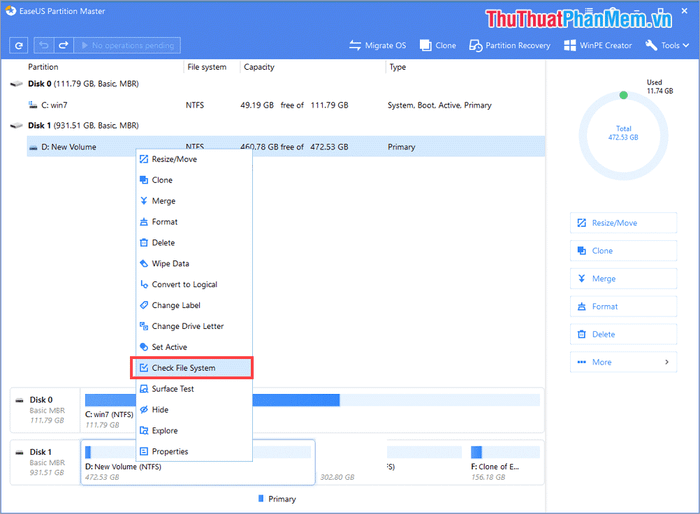Open Partition Recovery tool
This screenshot has width=700, height=514.
[x=509, y=45]
